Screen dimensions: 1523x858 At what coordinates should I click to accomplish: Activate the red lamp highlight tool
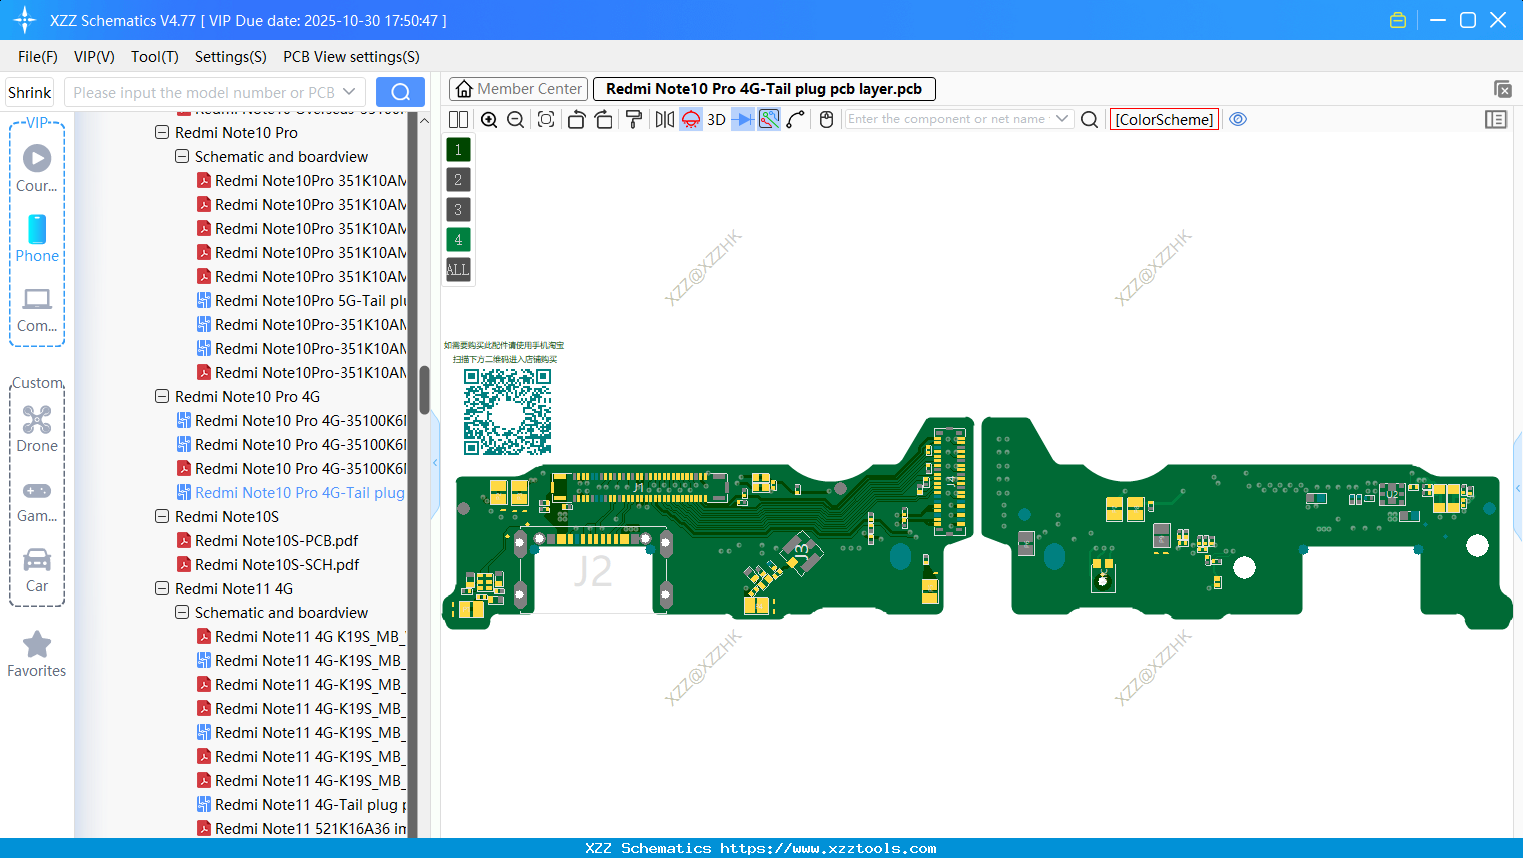point(690,119)
